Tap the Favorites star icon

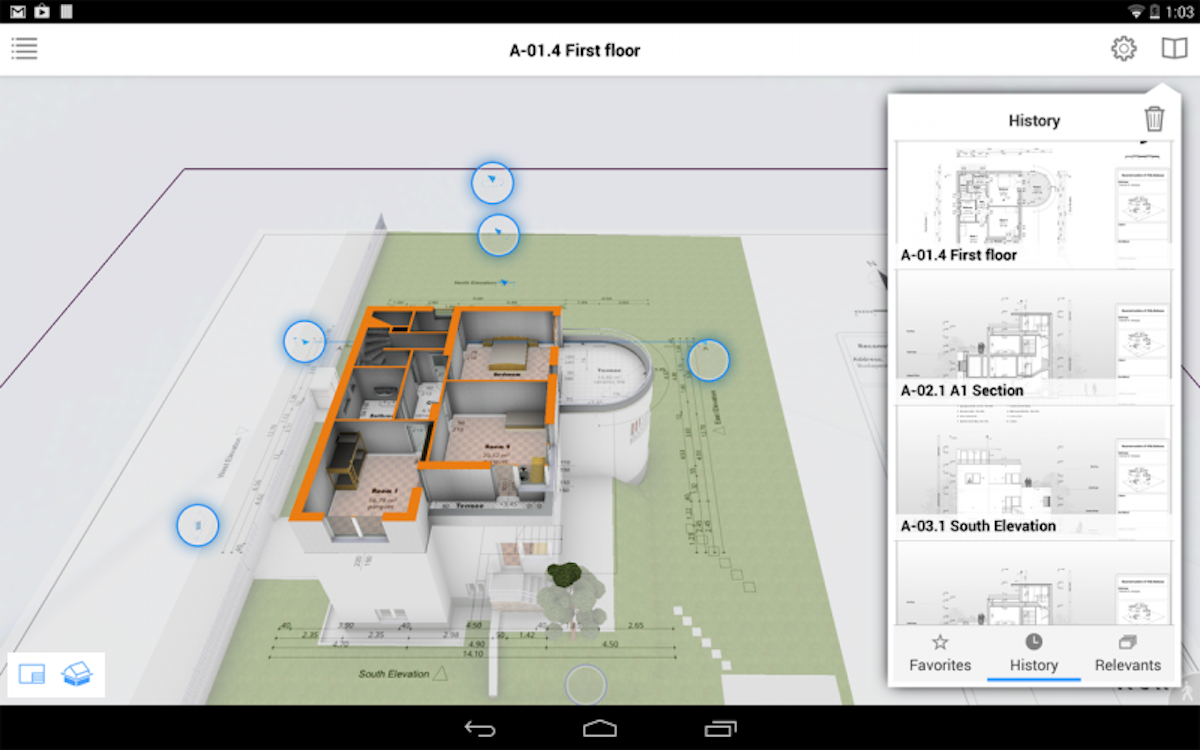coord(940,645)
